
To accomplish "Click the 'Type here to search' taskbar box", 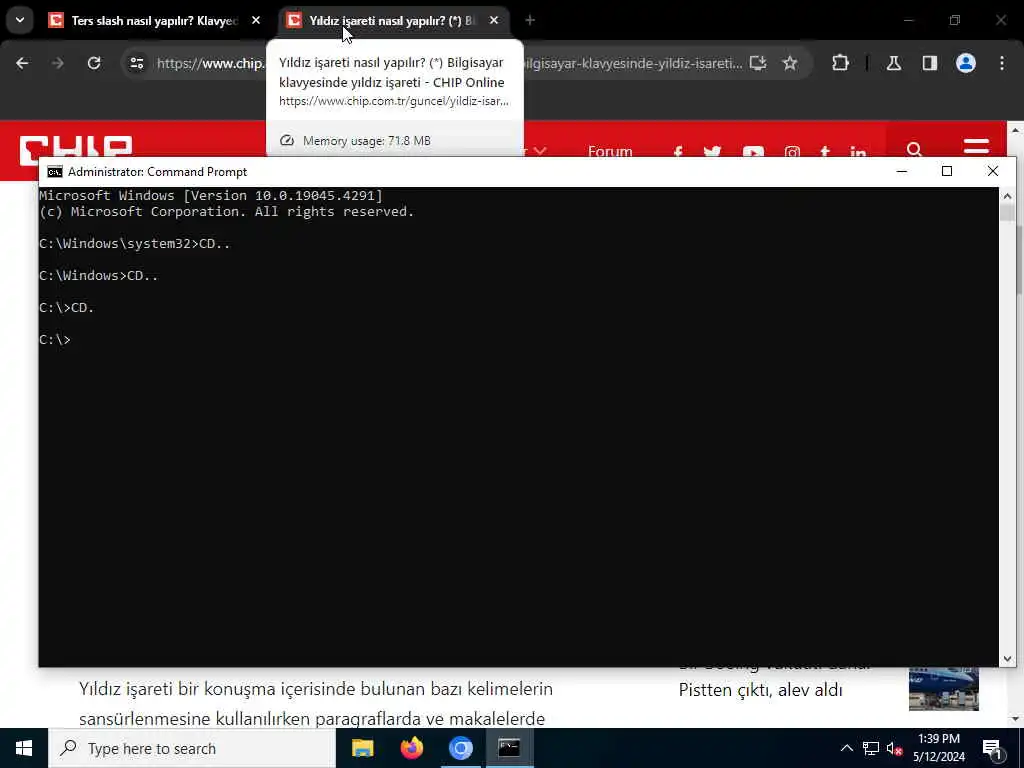I will click(192, 748).
